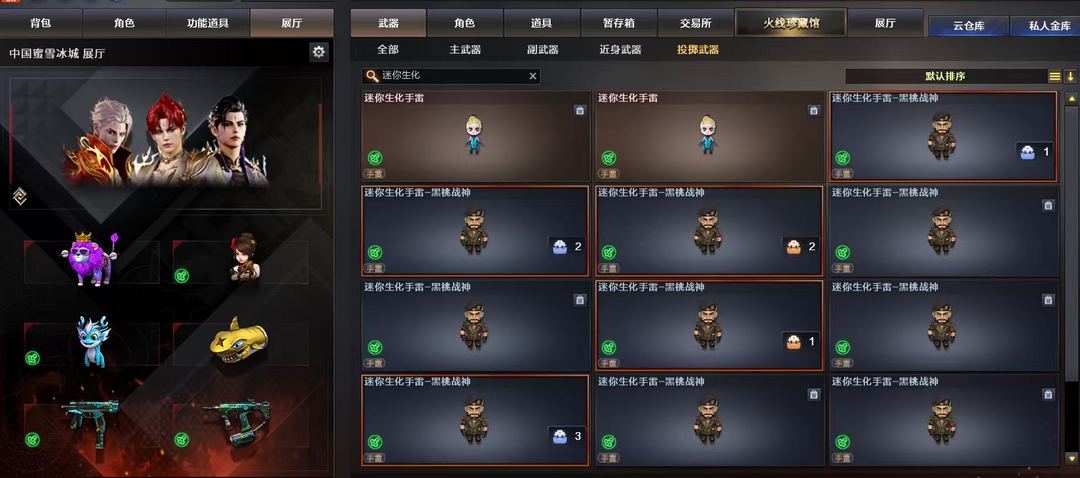The width and height of the screenshot is (1080, 478).
Task: Clear the search field with X
Action: point(532,76)
